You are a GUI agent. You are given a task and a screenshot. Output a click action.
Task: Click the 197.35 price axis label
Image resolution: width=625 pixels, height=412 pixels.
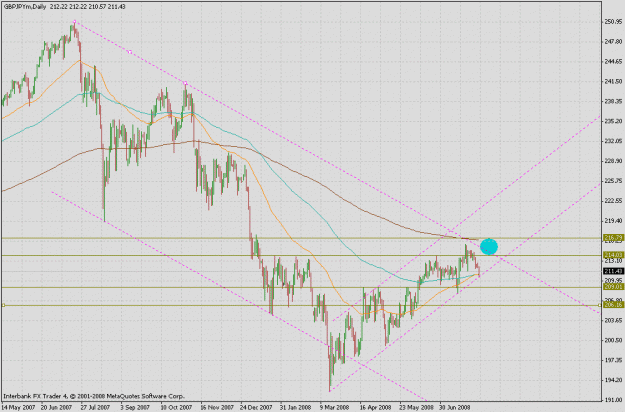click(613, 360)
